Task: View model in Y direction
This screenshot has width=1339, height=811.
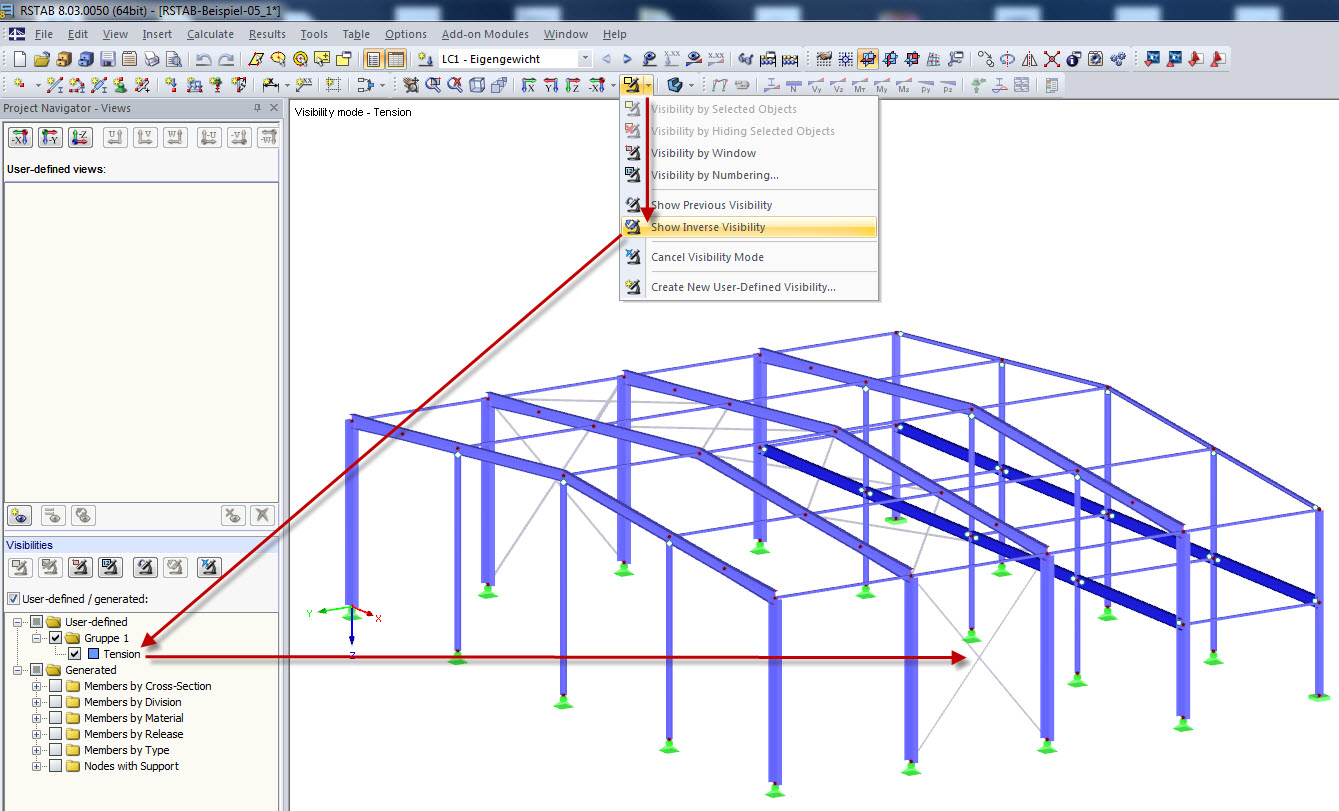Action: [x=550, y=85]
